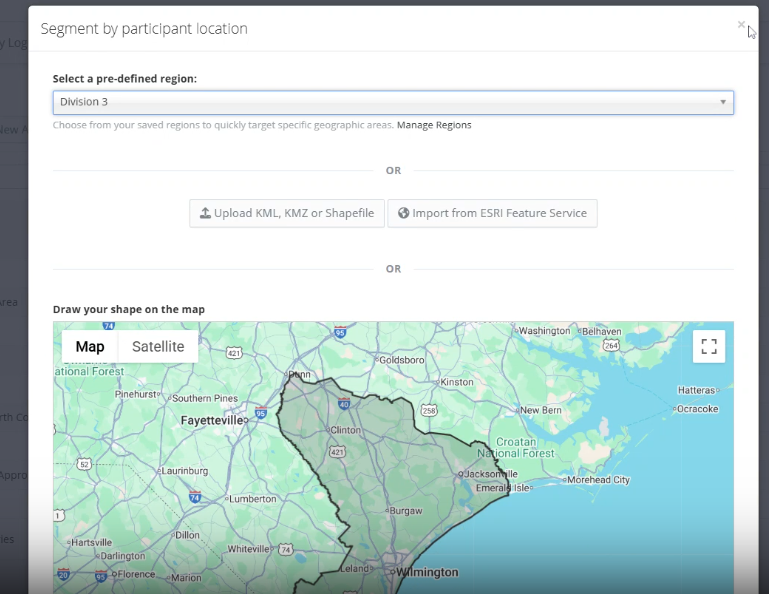Open the Manage Regions link

click(434, 125)
